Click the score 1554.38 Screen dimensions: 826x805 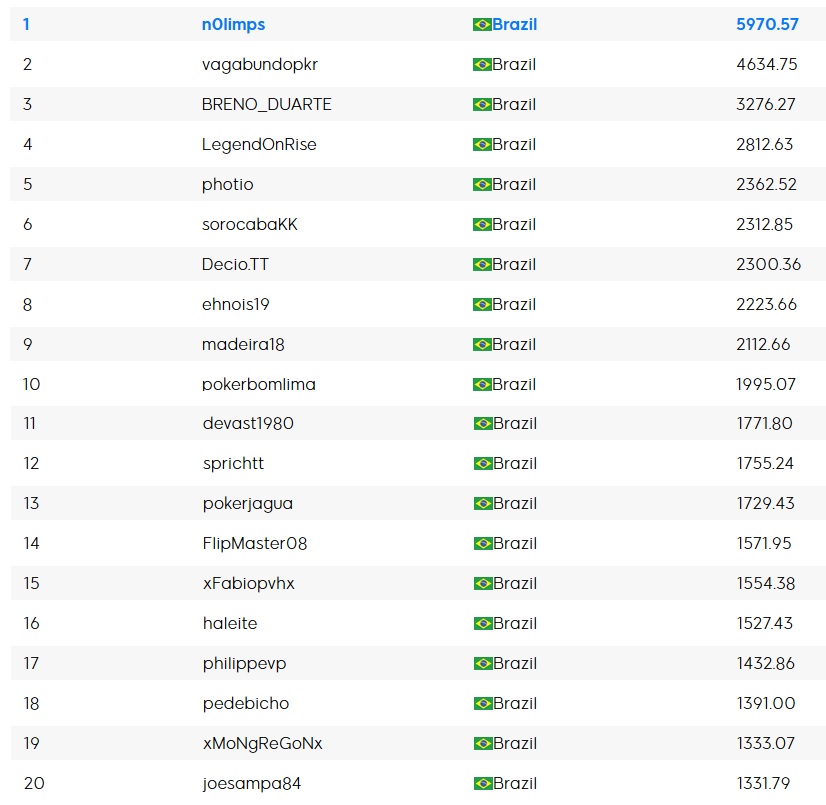tap(766, 584)
